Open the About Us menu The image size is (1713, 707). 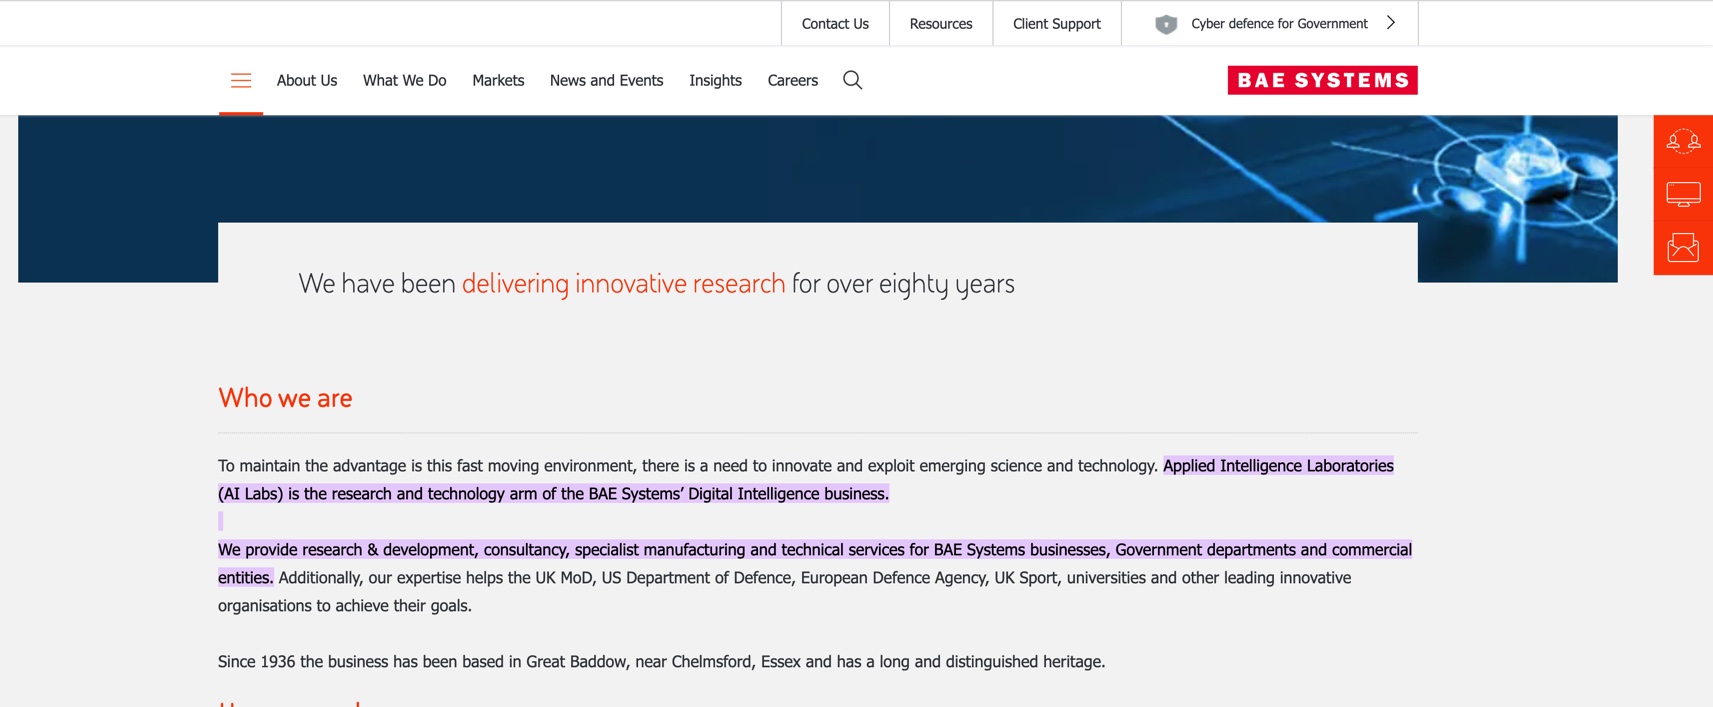[307, 80]
